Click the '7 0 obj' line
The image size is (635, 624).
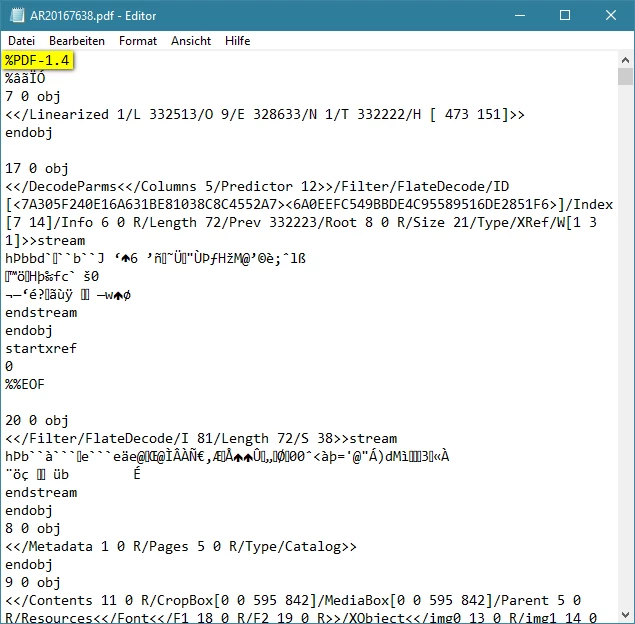point(33,96)
